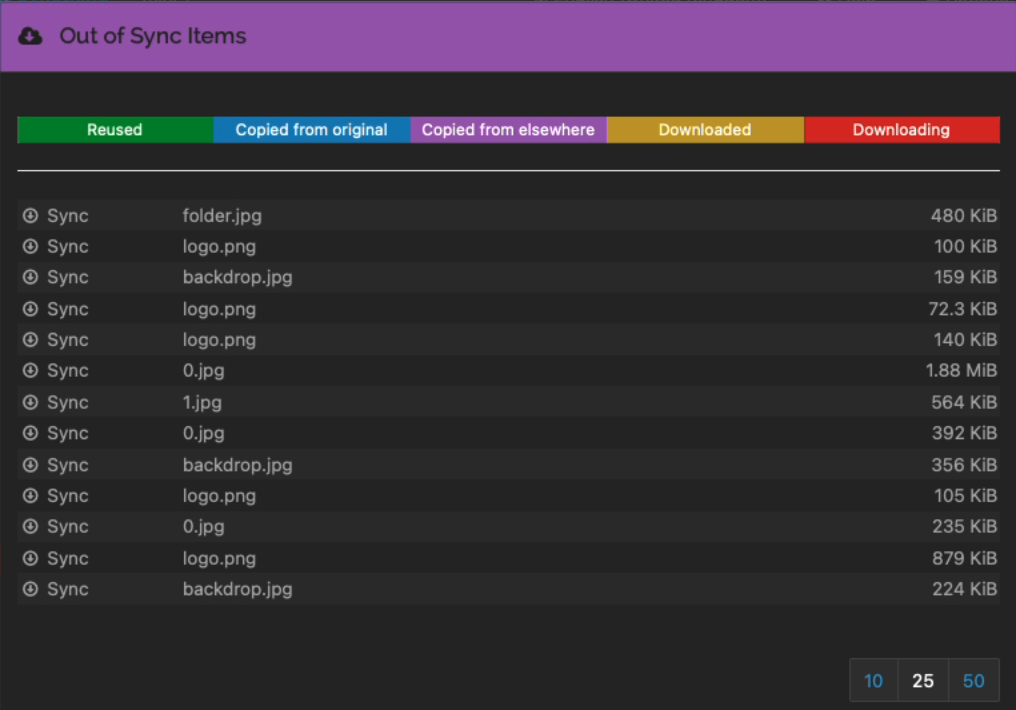Click the sync icon on the 879 KiB logo.png row
This screenshot has width=1016, height=710.
coord(30,559)
